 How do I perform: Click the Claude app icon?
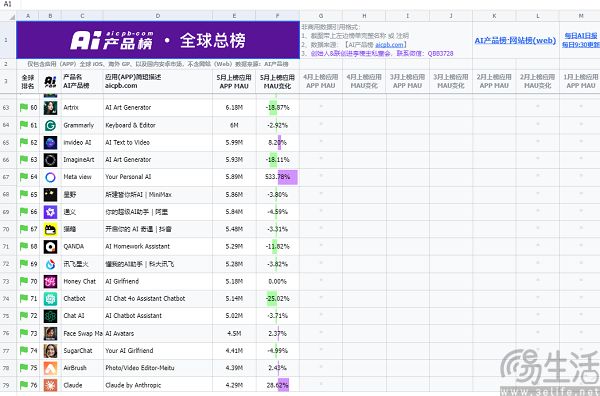pyautogui.click(x=50, y=385)
